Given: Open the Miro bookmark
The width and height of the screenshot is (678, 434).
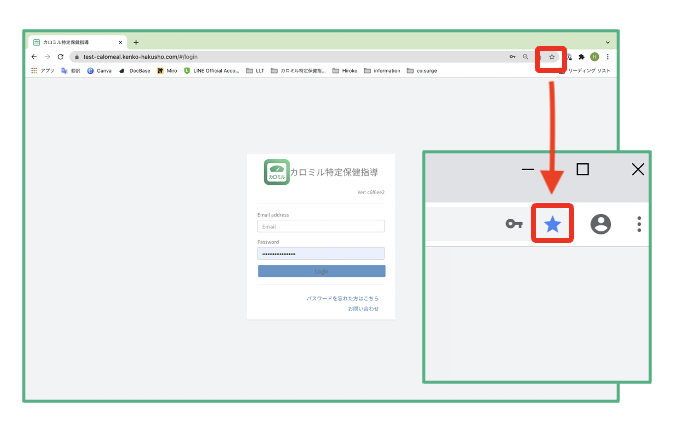Looking at the screenshot, I should pyautogui.click(x=166, y=71).
